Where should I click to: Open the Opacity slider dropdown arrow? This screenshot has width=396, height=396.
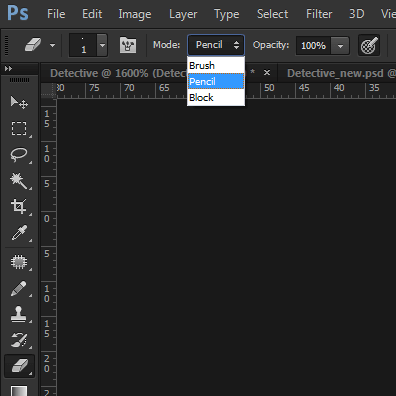tap(340, 46)
